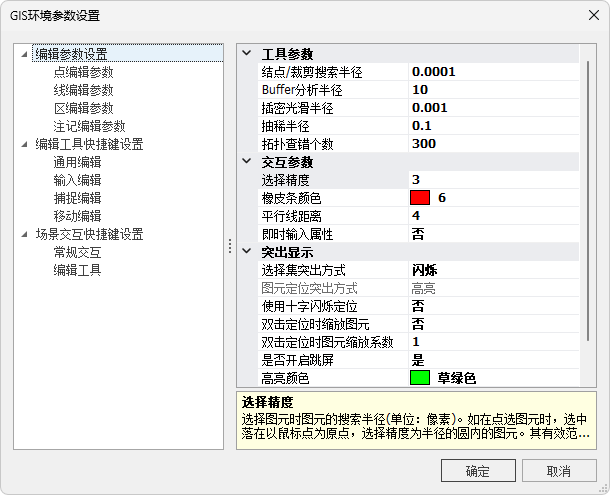Image resolution: width=610 pixels, height=495 pixels.
Task: Click the green 高亮颜色 swatch
Action: [420, 378]
